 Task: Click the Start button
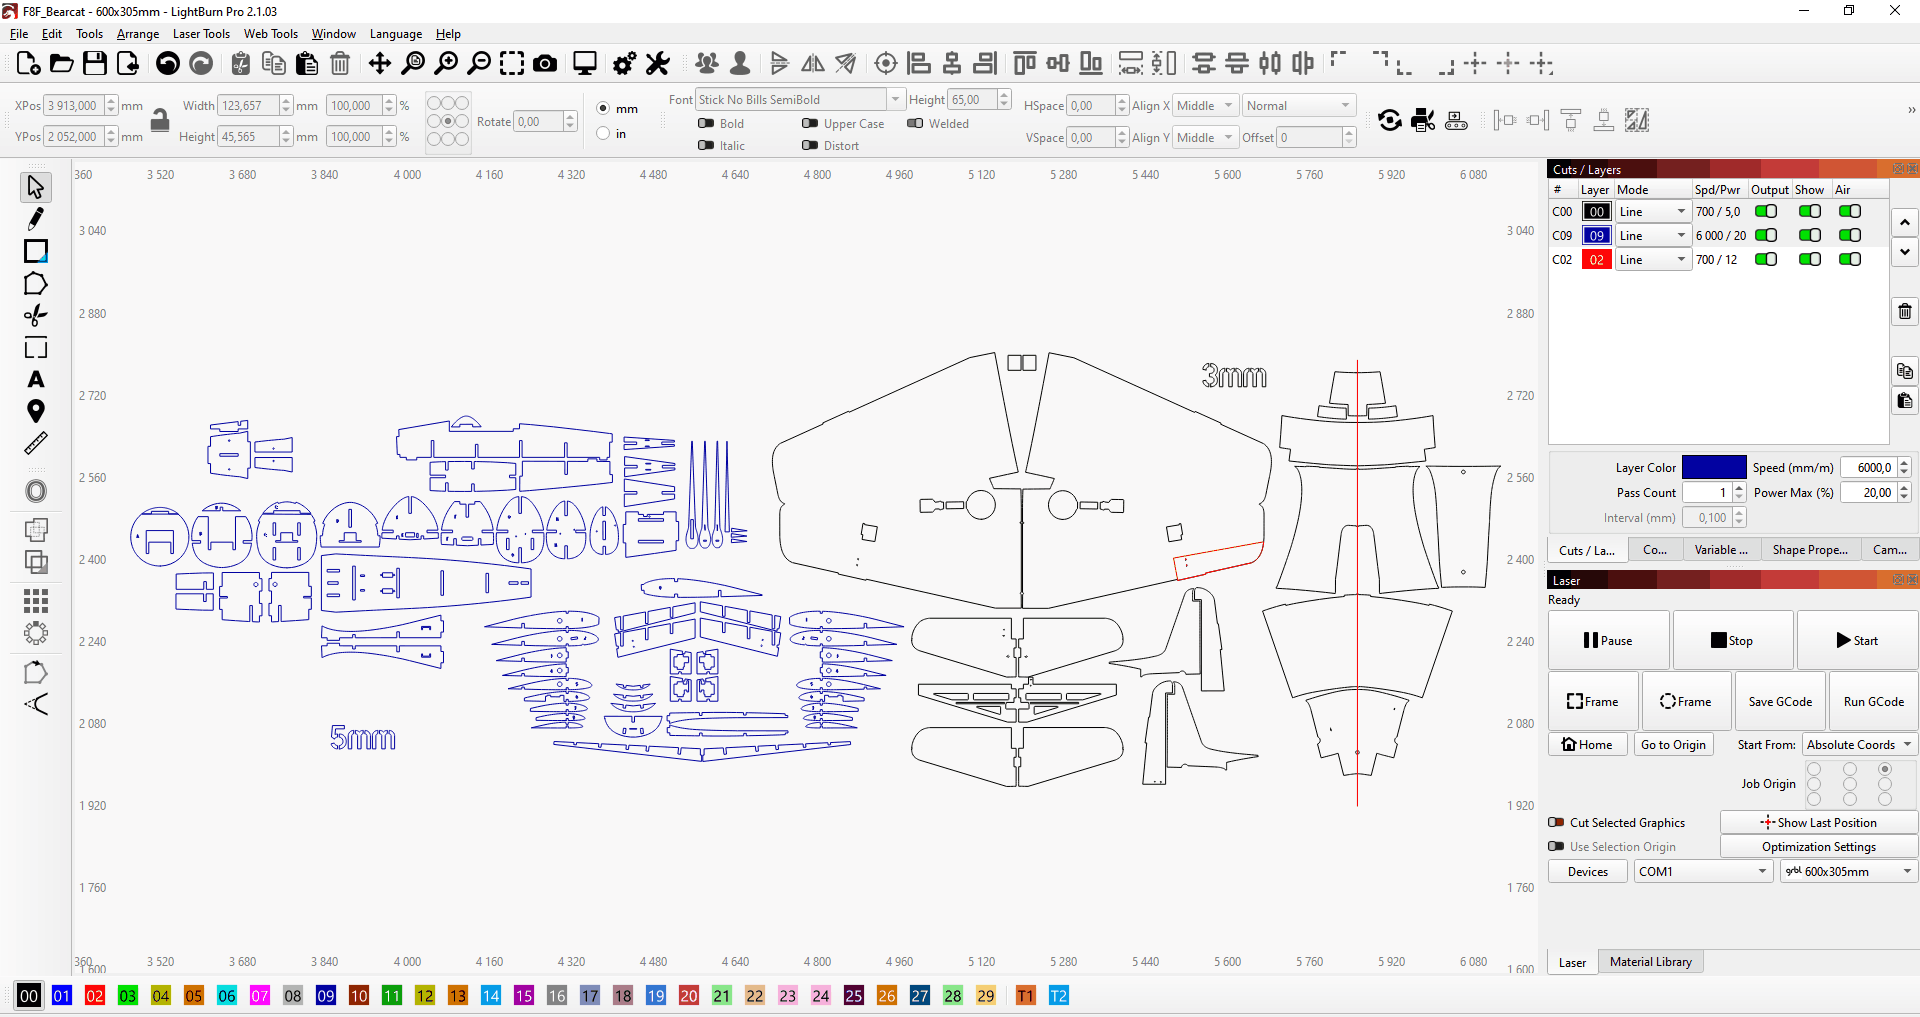(1857, 640)
